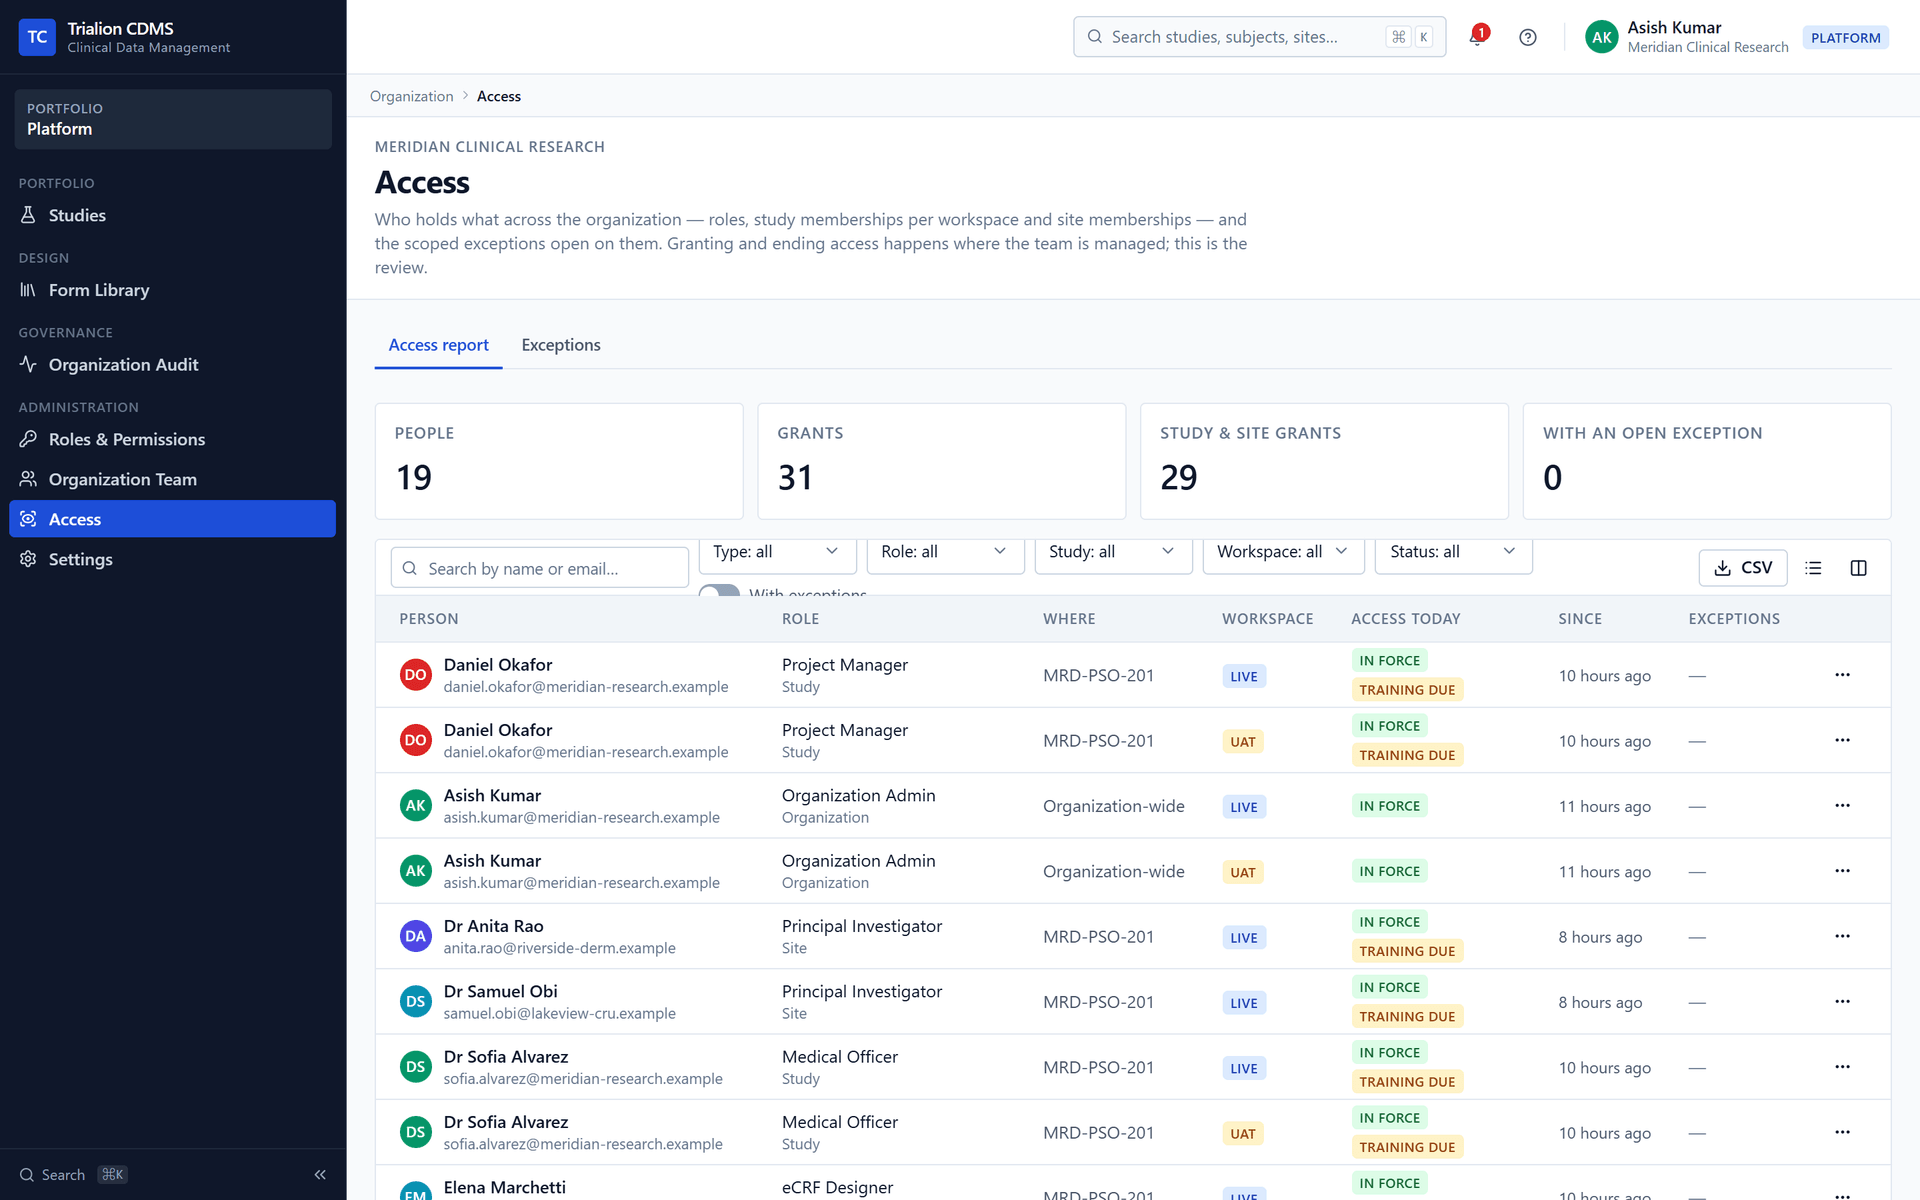
Task: Click the notifications bell icon
Action: click(1477, 37)
